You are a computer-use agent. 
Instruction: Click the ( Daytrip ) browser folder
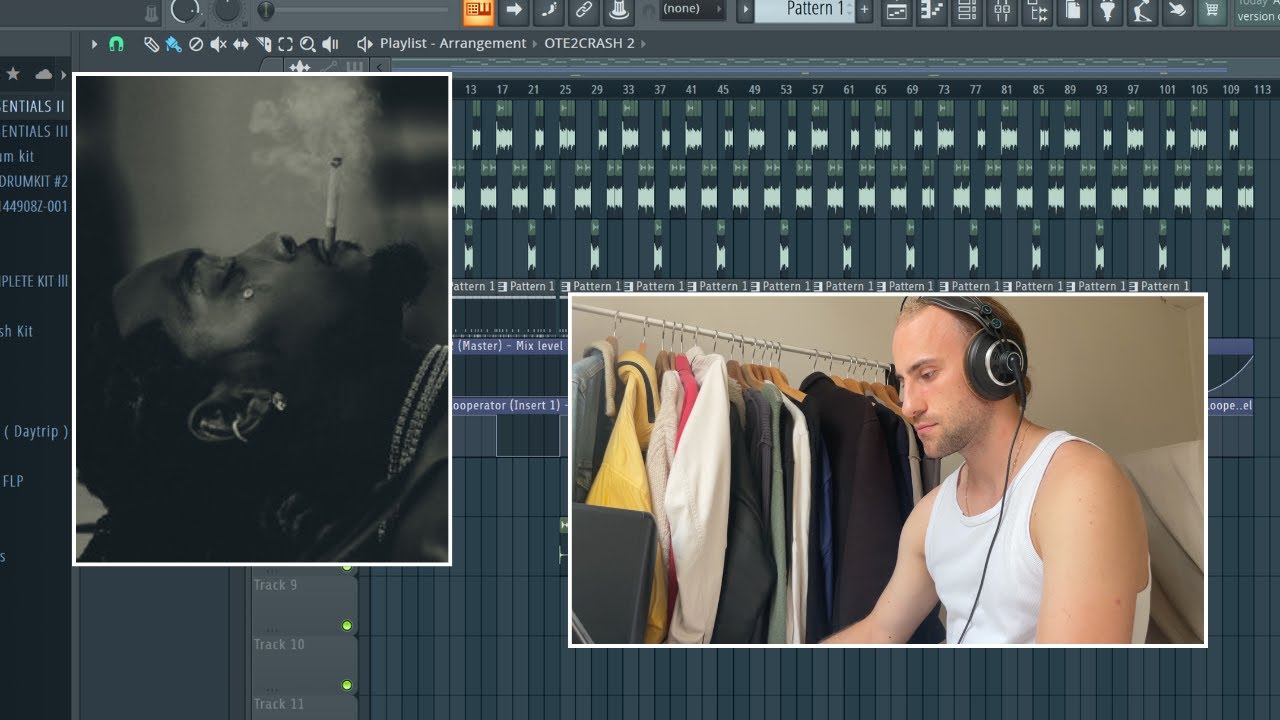36,432
